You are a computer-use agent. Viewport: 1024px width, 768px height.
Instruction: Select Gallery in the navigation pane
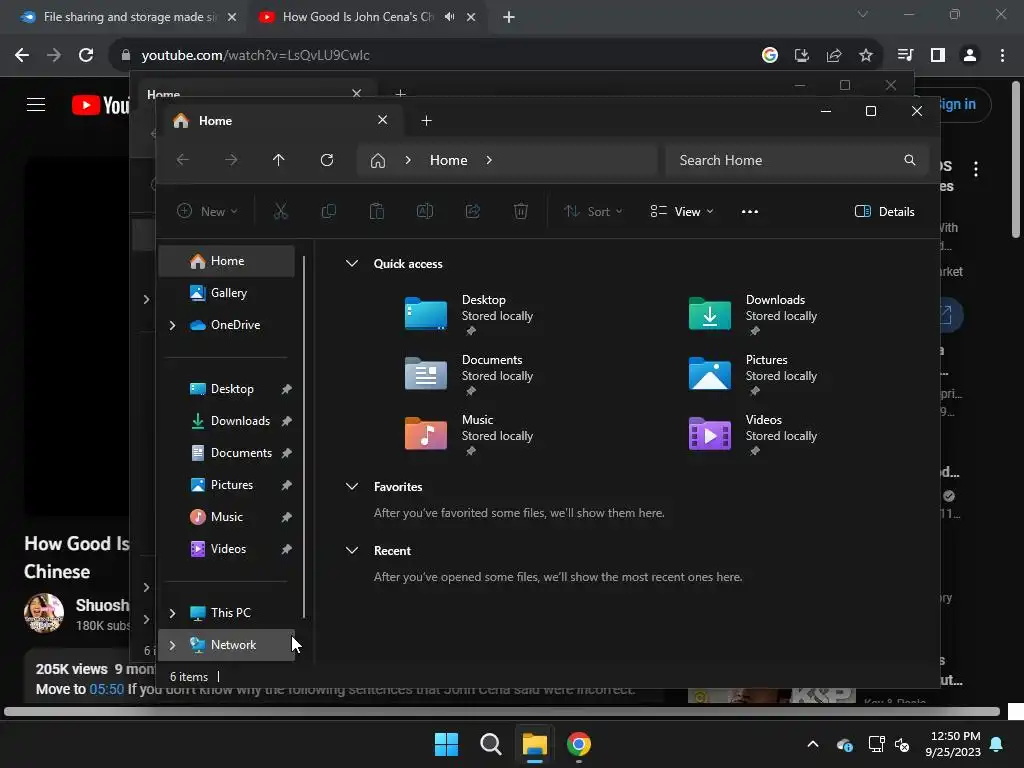pos(227,293)
